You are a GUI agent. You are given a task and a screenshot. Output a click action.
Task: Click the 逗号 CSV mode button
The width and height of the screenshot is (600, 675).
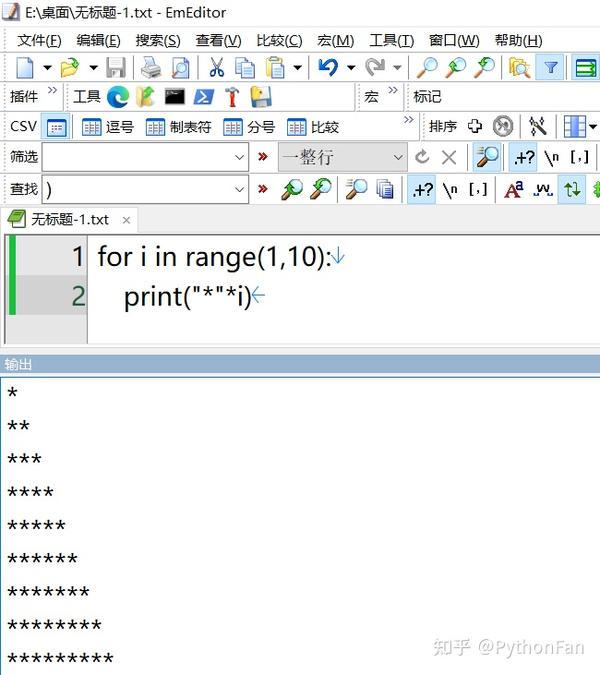(108, 127)
